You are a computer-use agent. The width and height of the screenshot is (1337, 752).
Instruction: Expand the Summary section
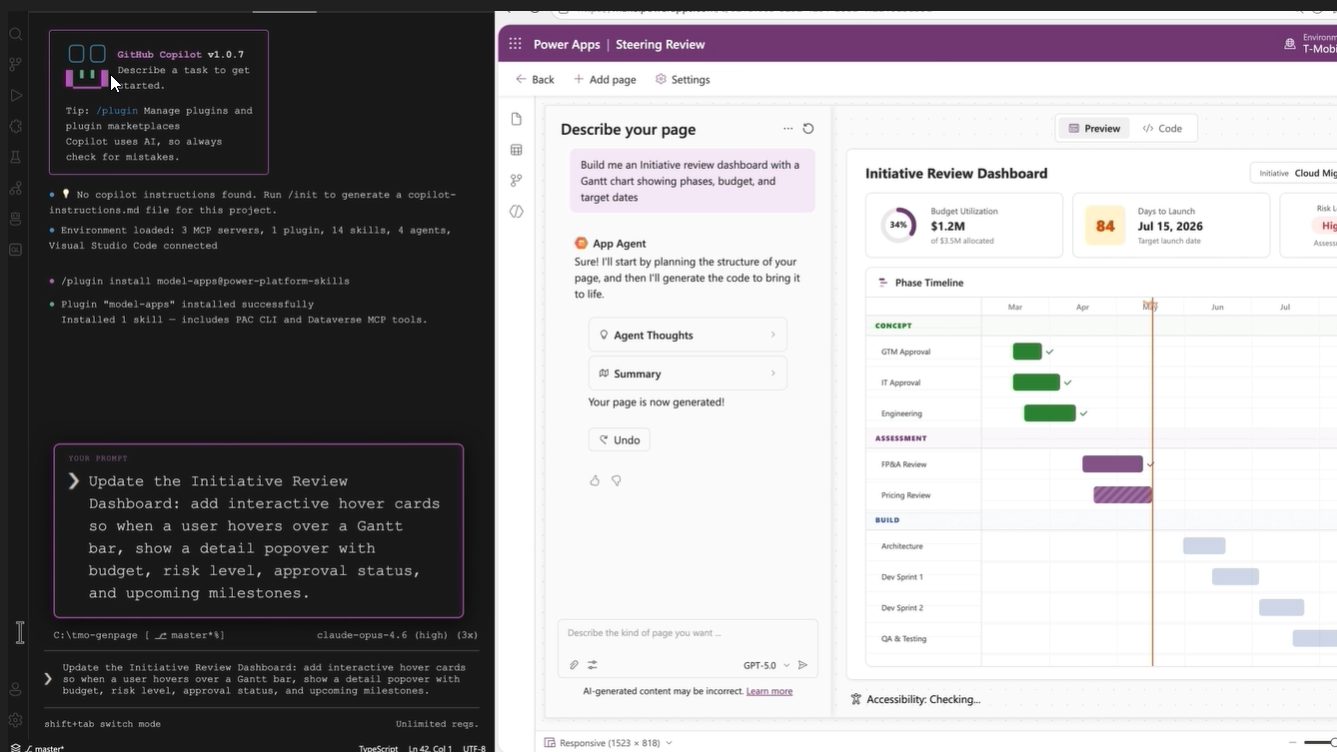(687, 373)
